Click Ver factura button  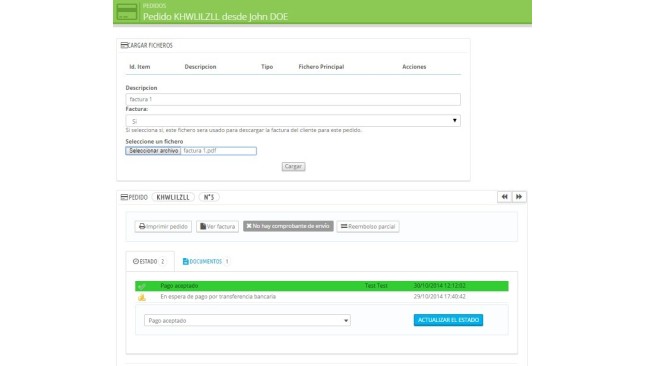point(218,226)
